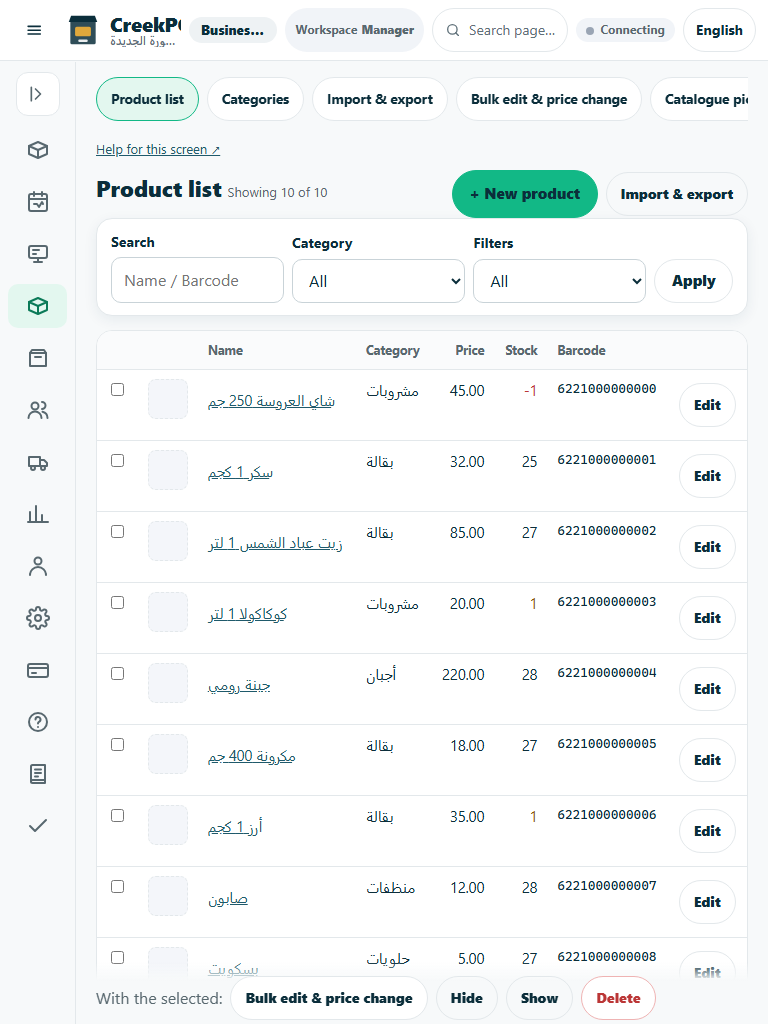Tick checkbox for جبنة رومي
Viewport: 768px width, 1024px height.
click(118, 673)
